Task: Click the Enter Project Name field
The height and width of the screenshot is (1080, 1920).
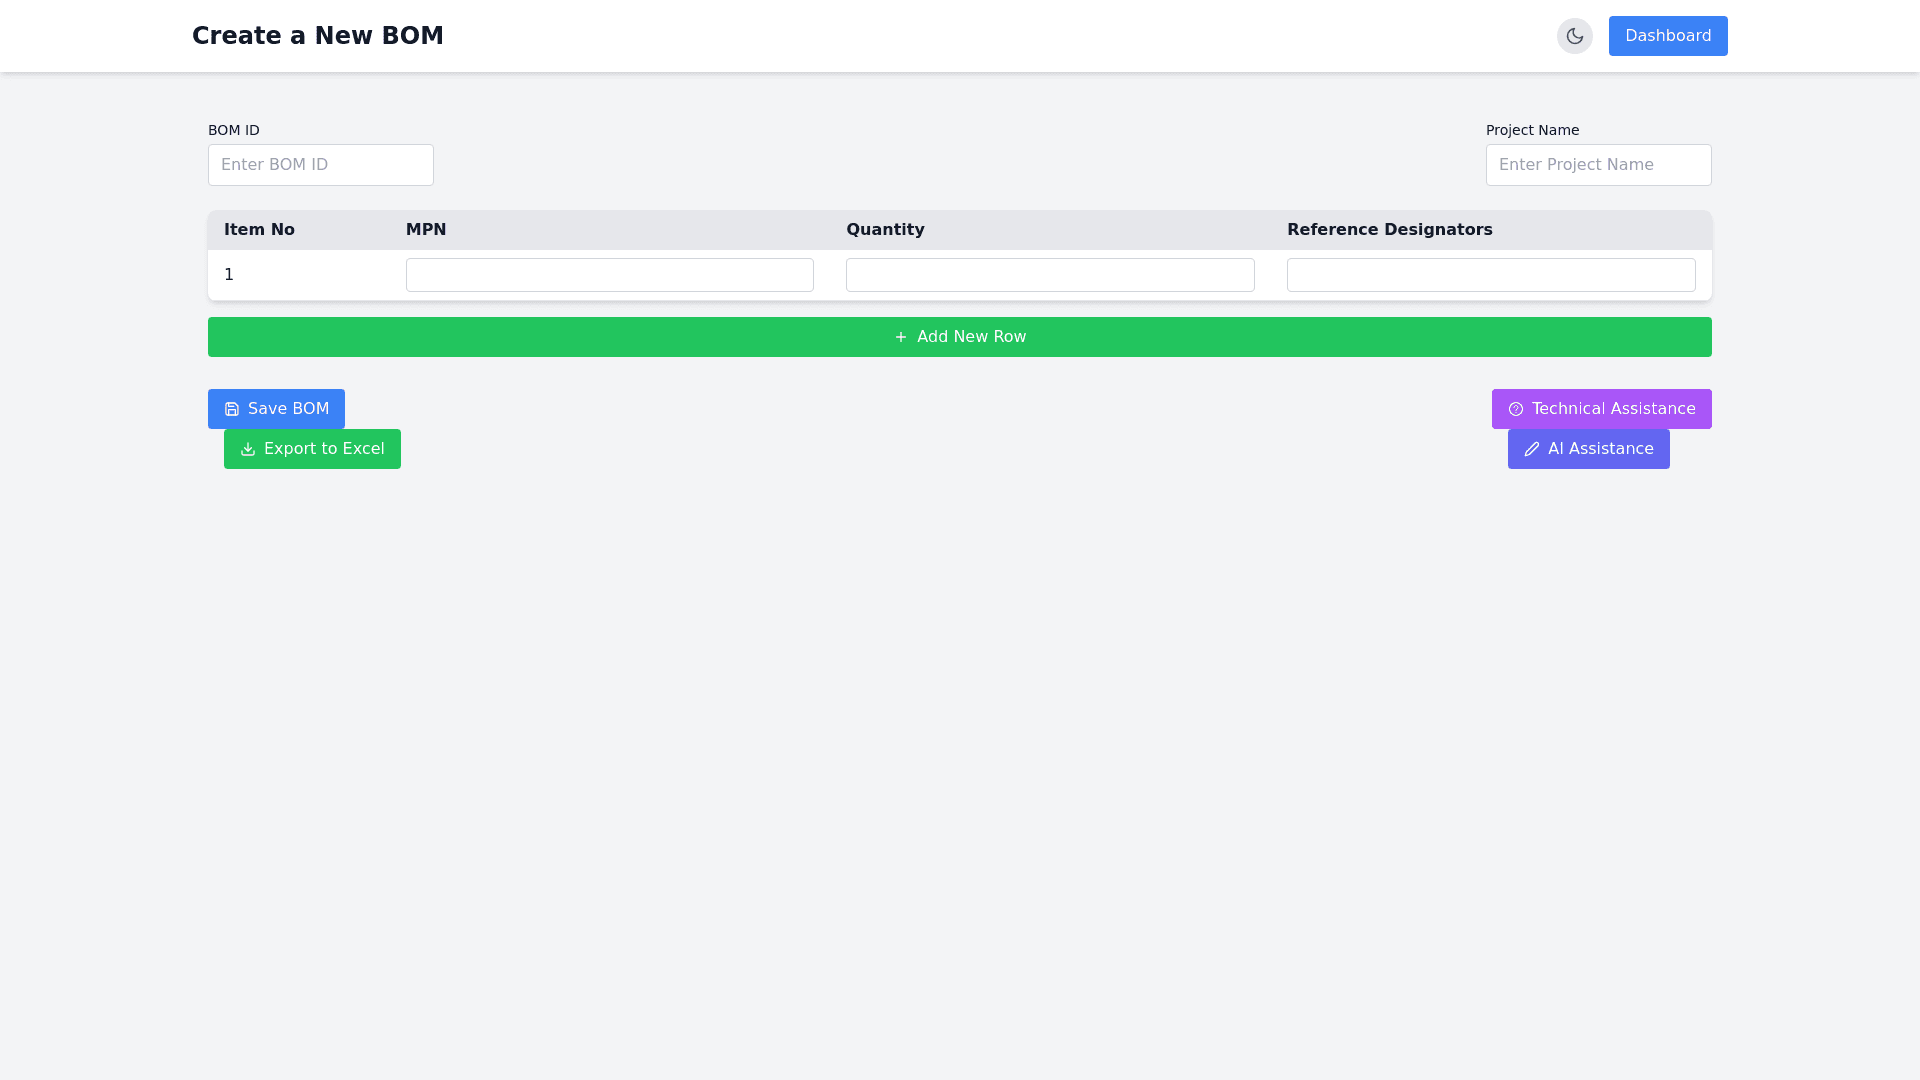Action: 1598,165
